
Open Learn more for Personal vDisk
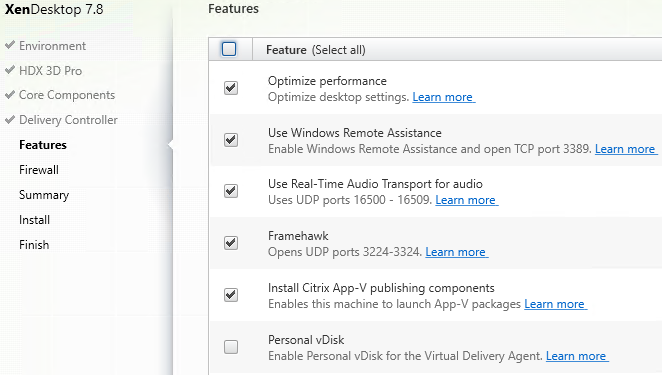click(x=577, y=356)
